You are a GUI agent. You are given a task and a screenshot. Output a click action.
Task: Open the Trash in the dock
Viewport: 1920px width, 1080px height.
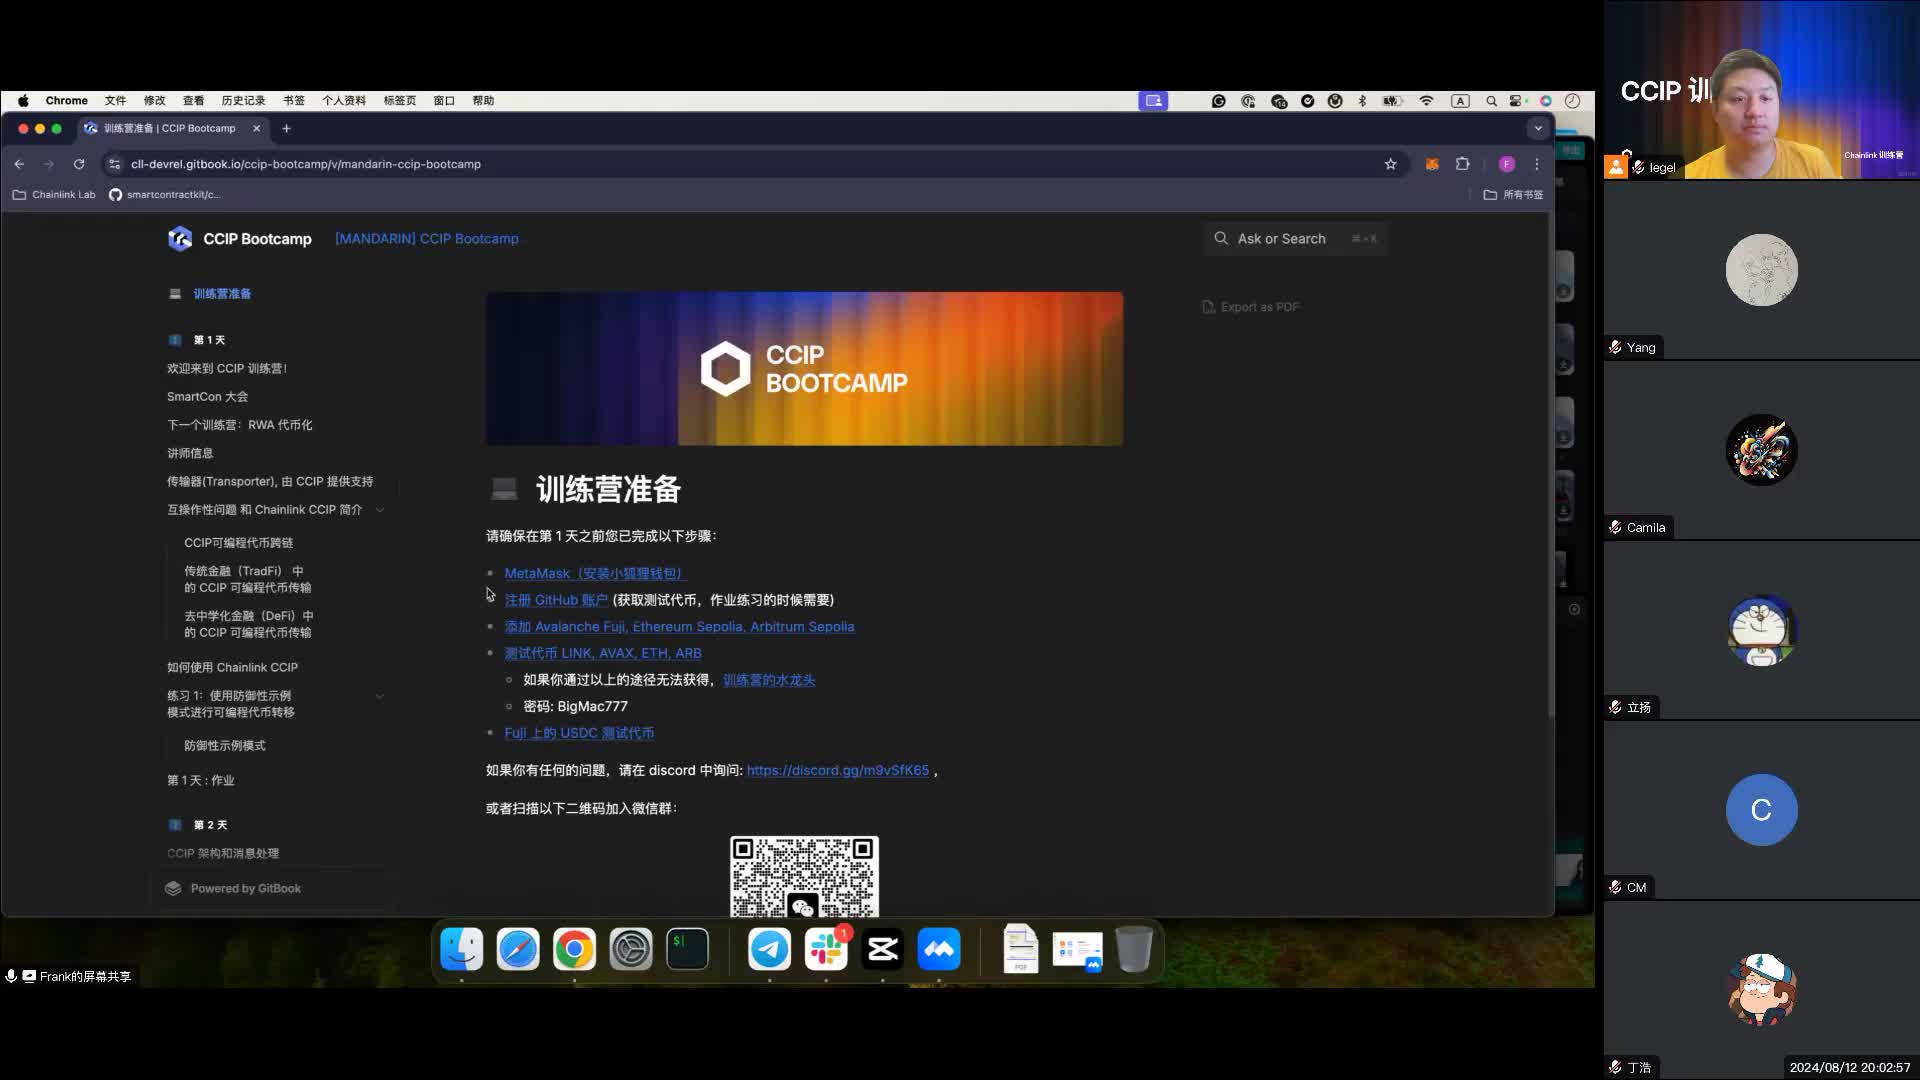coord(1134,949)
